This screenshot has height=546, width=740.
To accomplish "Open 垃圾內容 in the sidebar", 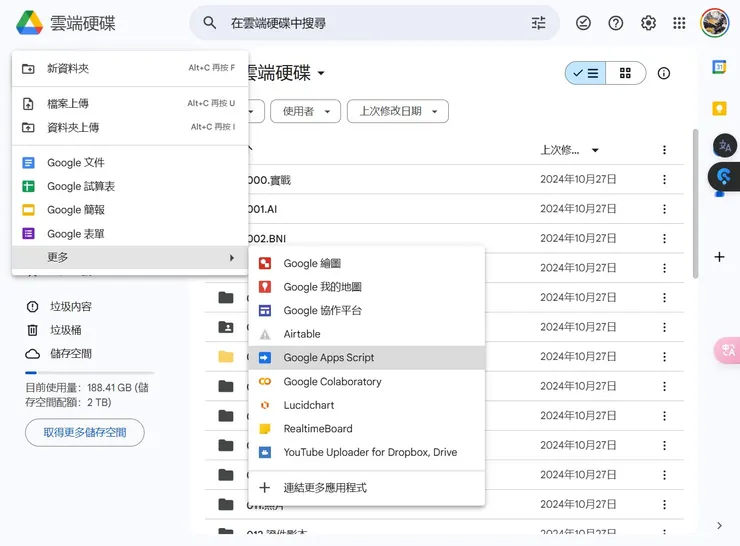I will click(x=71, y=307).
